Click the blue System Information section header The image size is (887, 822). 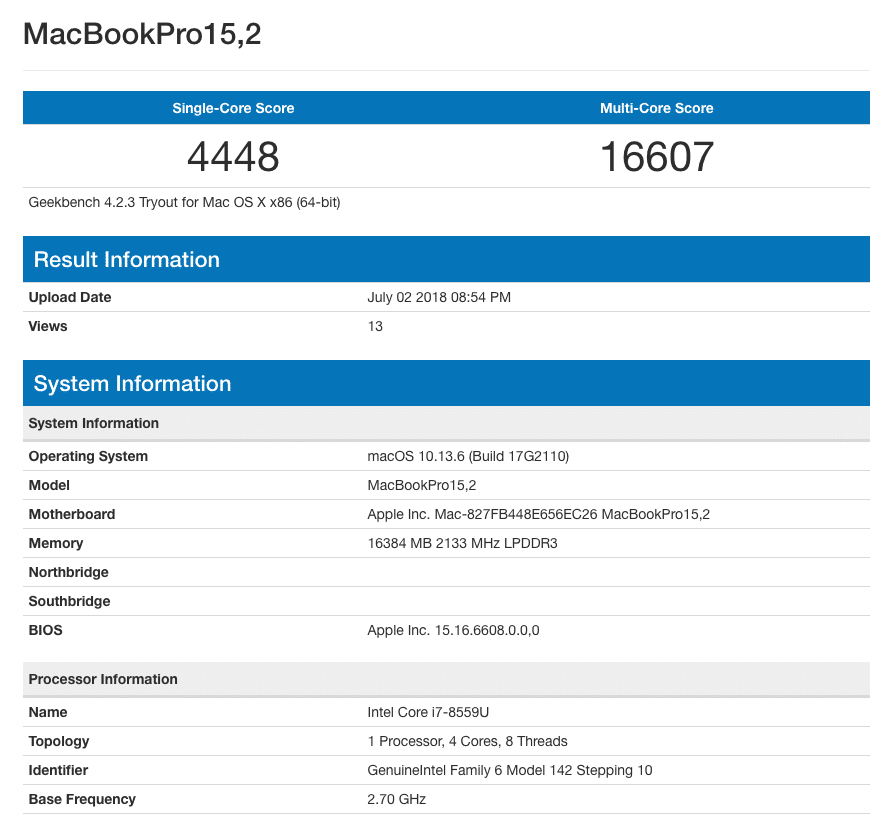tap(132, 384)
